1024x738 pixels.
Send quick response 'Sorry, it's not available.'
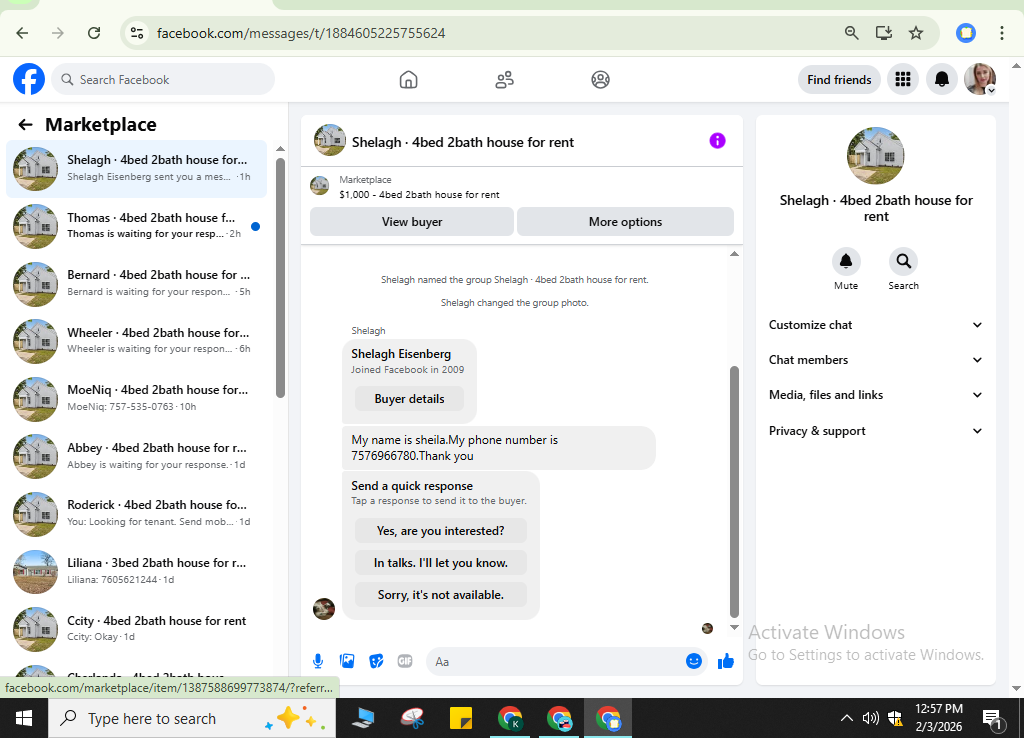tap(440, 594)
